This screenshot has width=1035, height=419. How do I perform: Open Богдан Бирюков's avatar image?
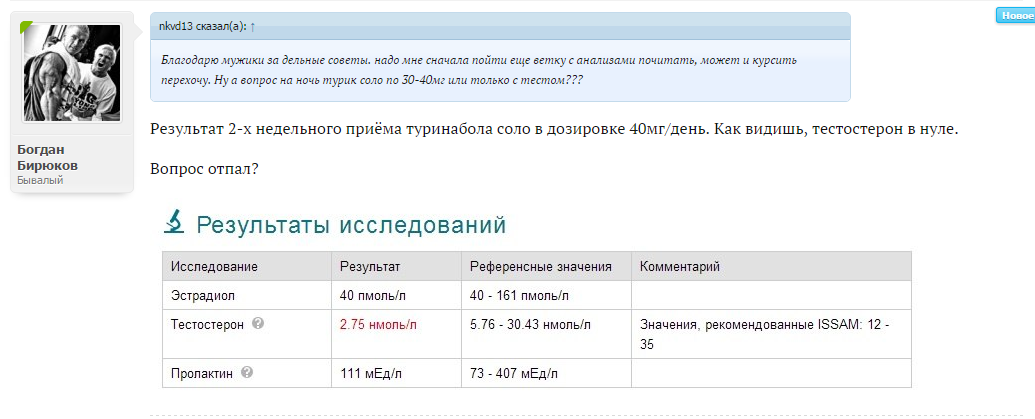tap(71, 73)
